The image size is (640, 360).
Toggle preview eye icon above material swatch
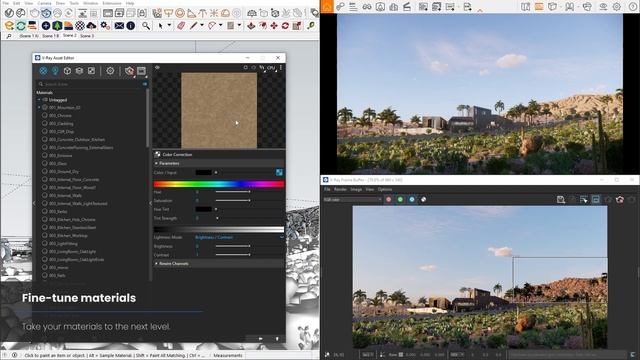(x=157, y=67)
